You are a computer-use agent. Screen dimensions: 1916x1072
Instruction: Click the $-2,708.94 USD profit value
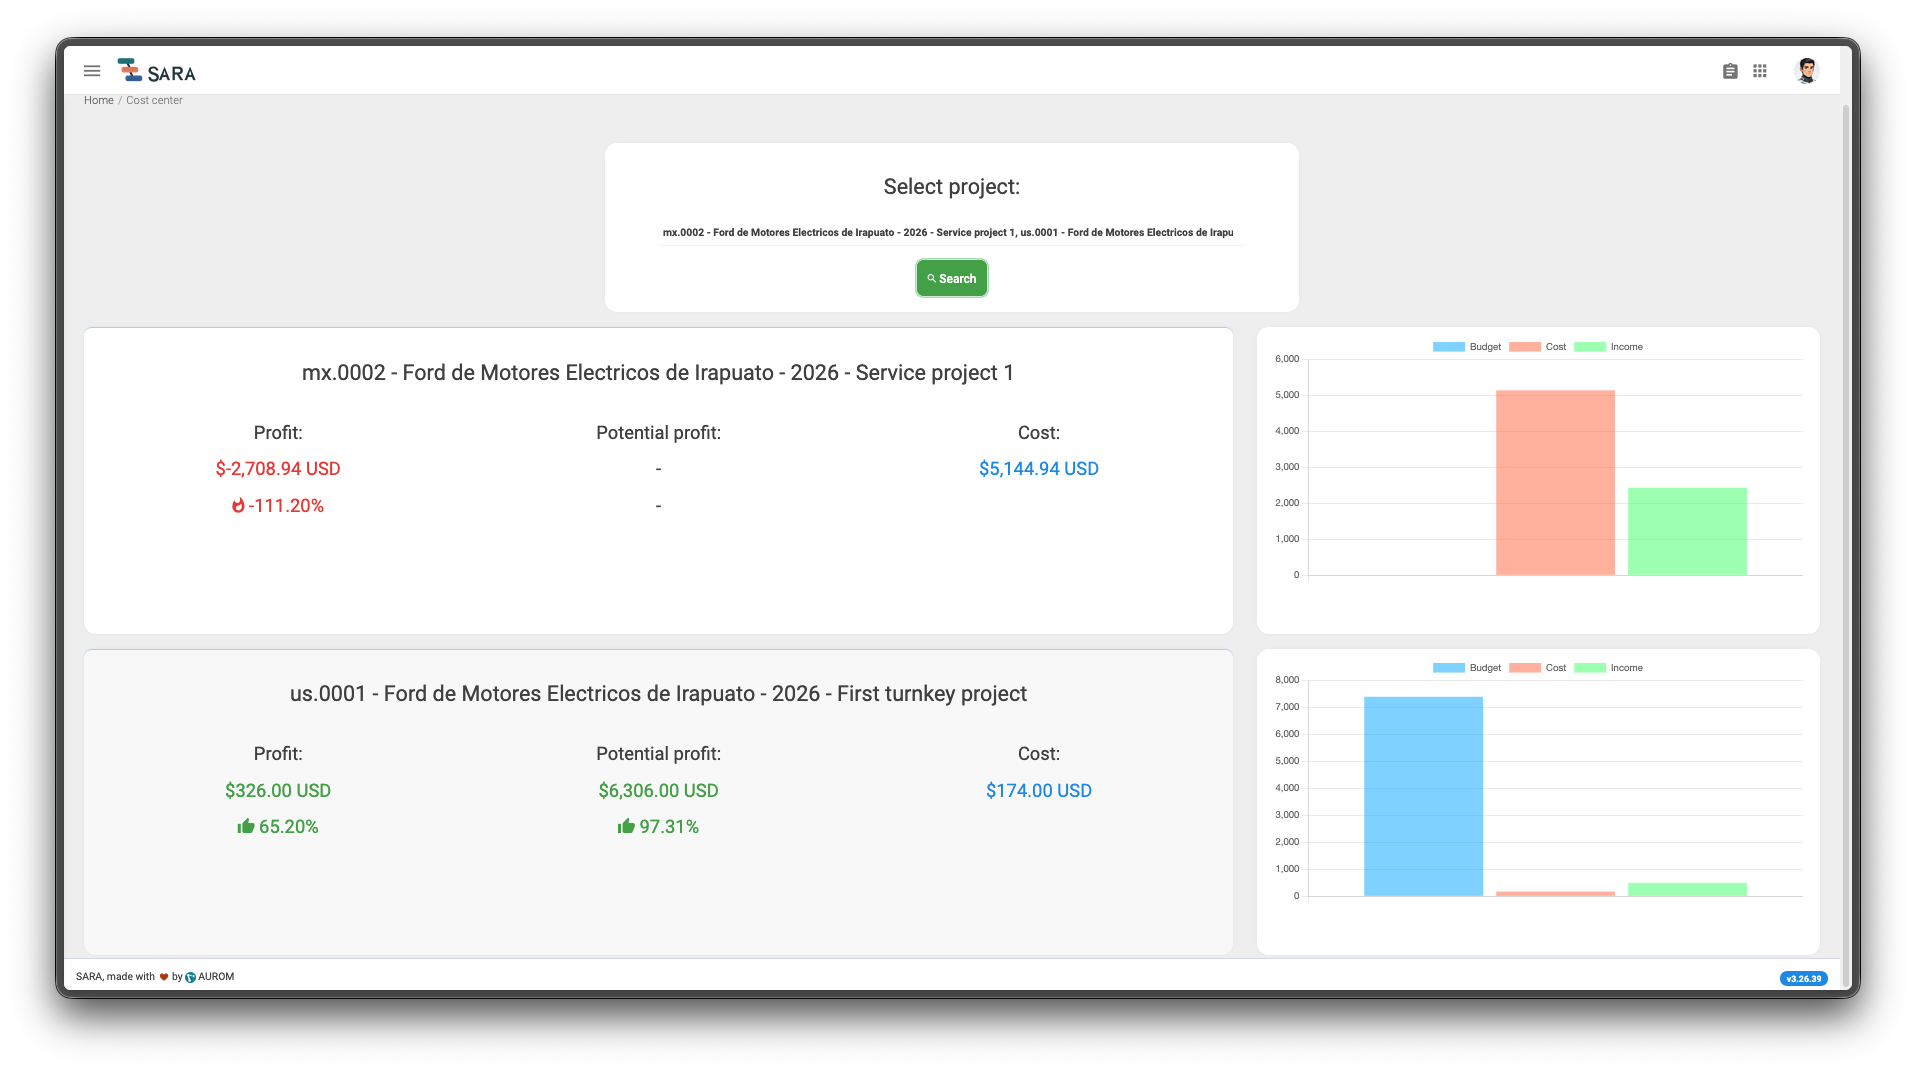(x=278, y=469)
